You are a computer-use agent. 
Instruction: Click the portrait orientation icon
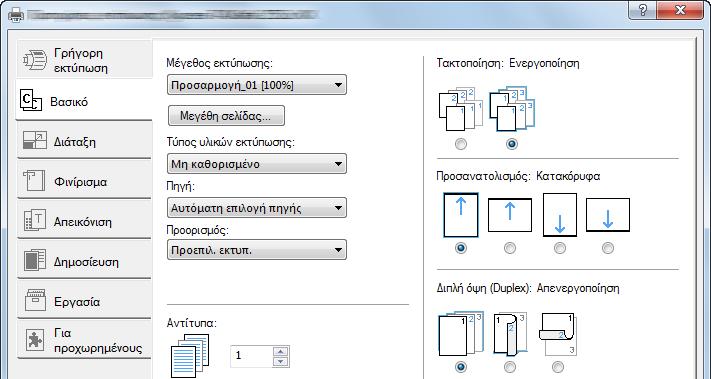coord(461,215)
